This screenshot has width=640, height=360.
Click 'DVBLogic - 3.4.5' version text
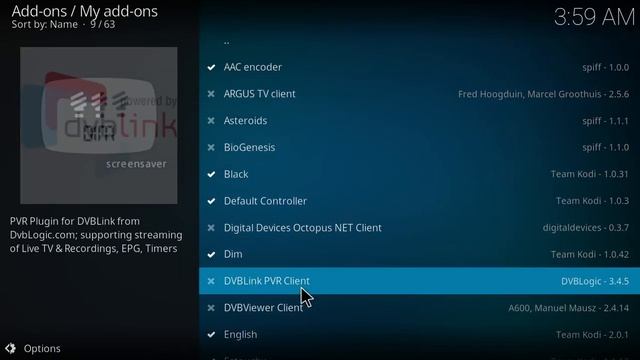click(x=595, y=281)
